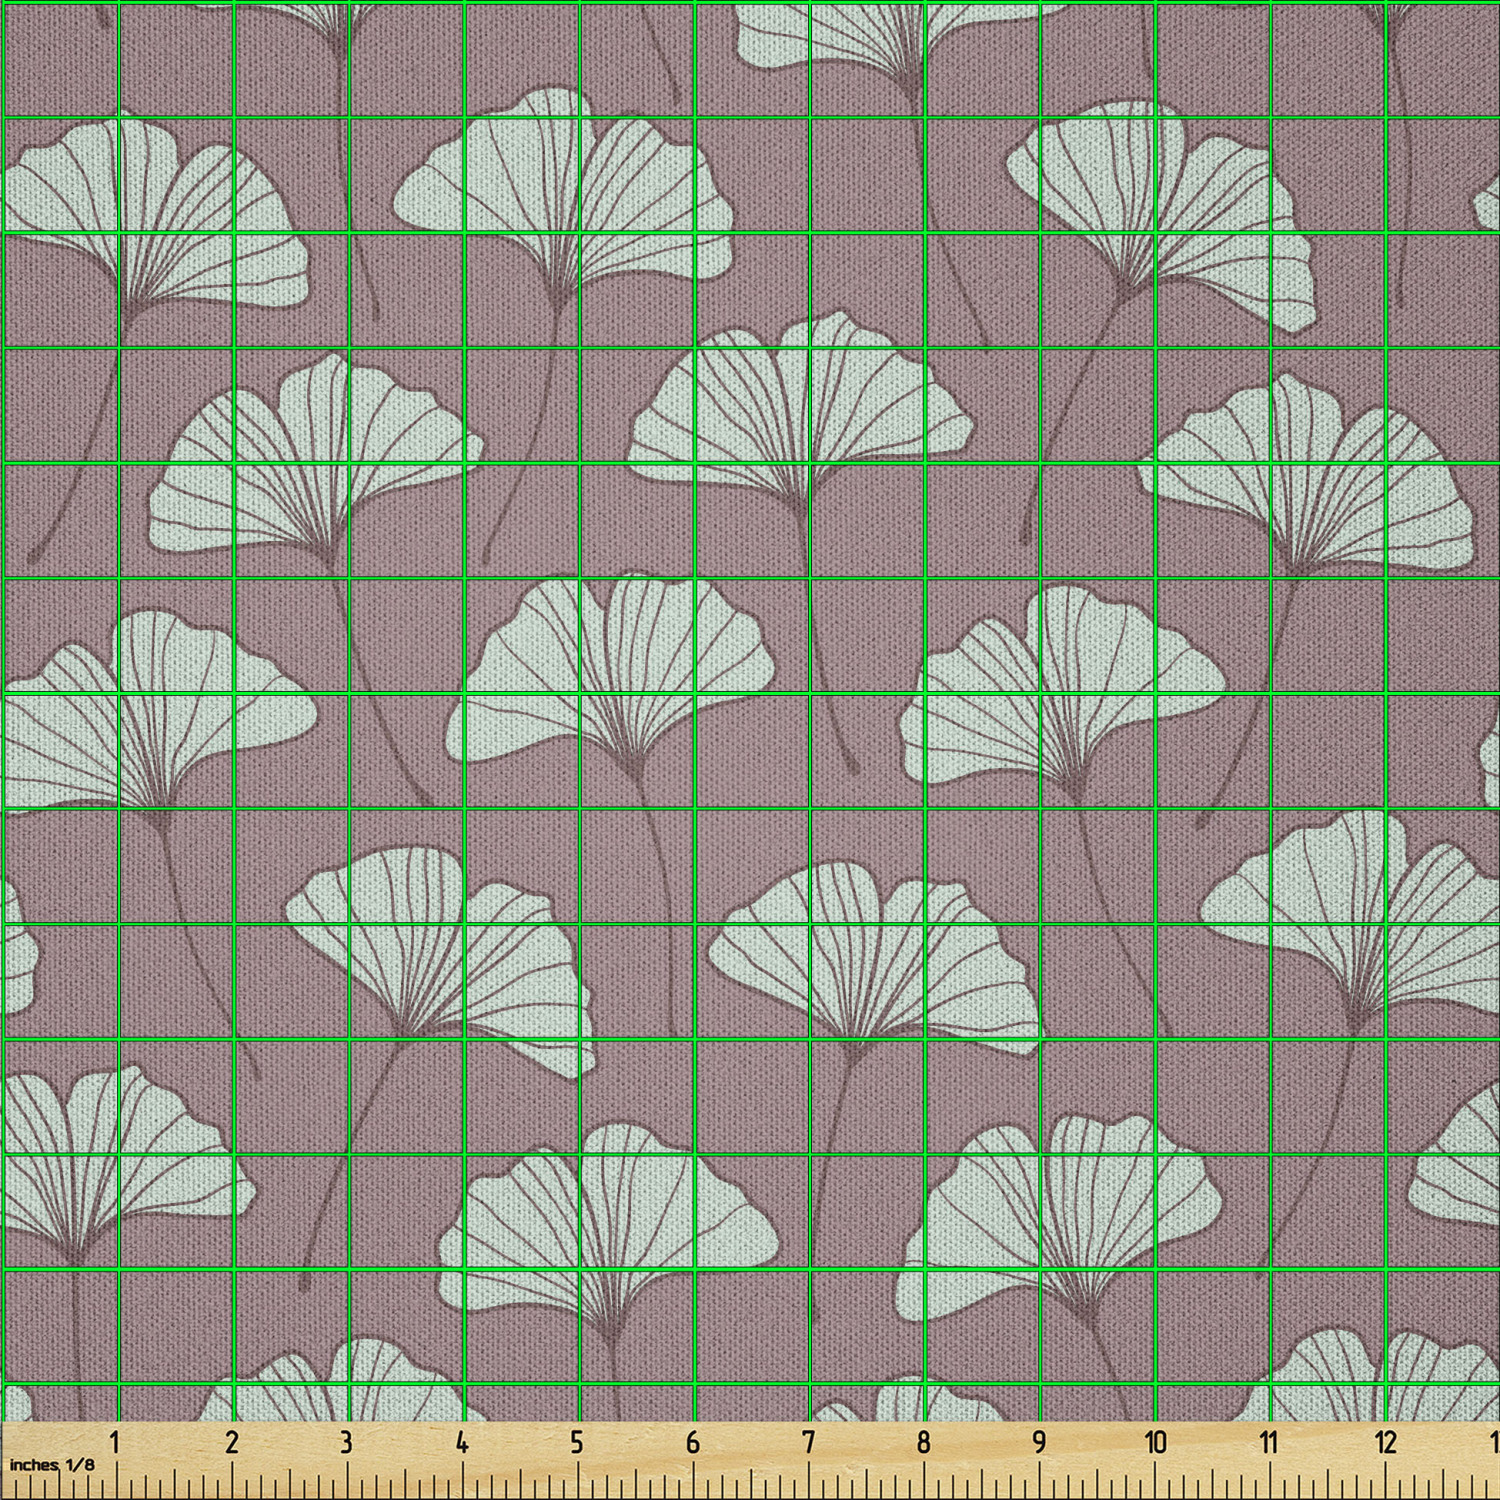Click the "inches 1/8" ruler label
This screenshot has width=1500, height=1500.
pos(52,1465)
